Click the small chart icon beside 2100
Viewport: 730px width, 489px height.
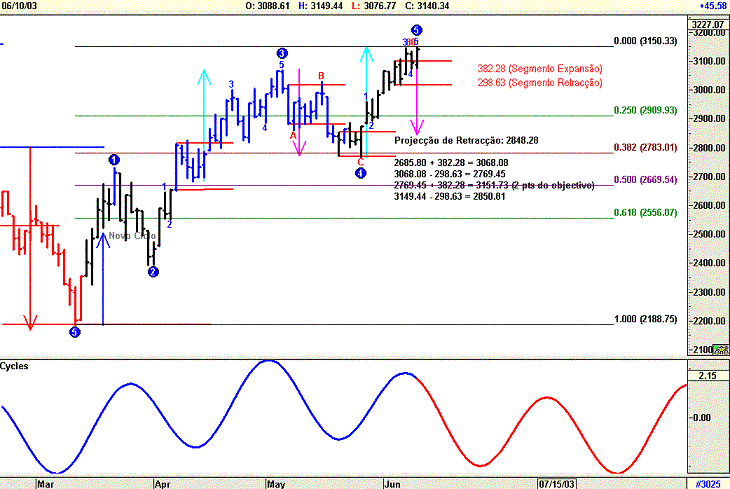[x=721, y=349]
